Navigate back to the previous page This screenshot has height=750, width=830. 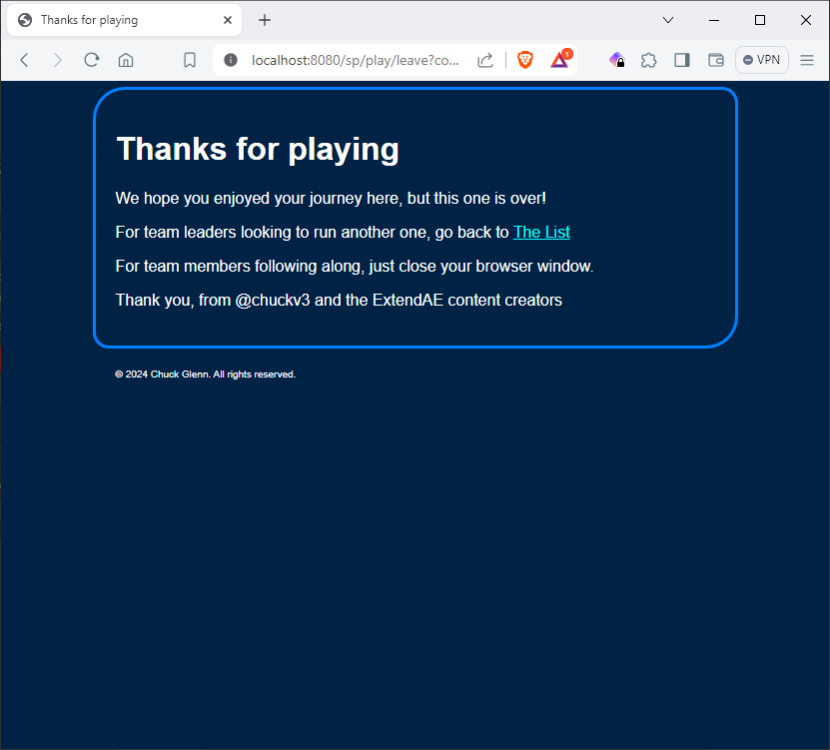click(x=25, y=60)
